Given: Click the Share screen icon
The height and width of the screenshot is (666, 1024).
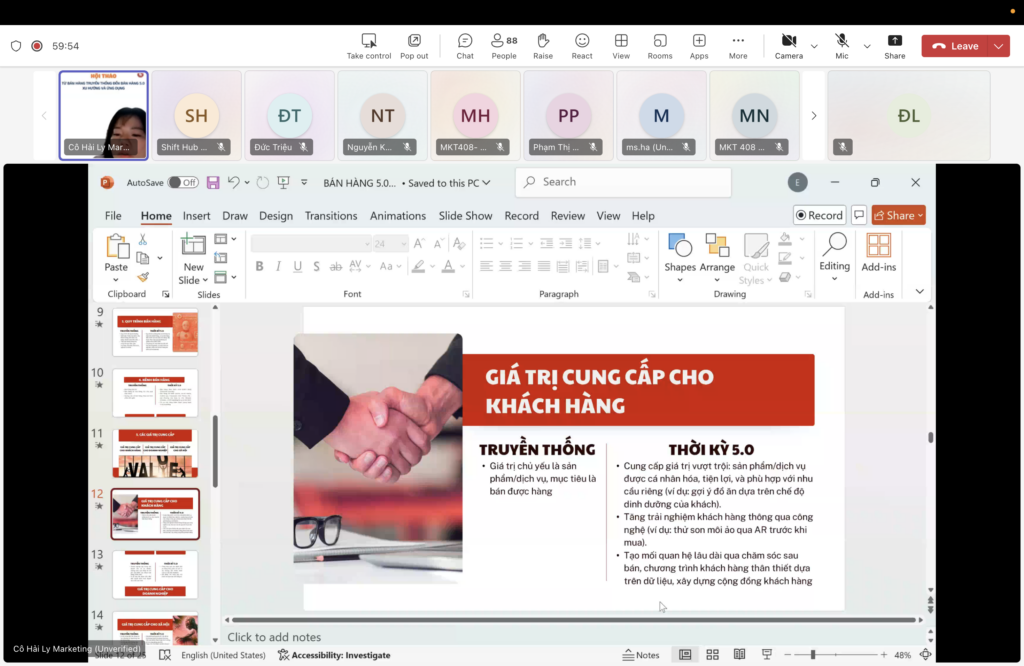Looking at the screenshot, I should click(895, 45).
